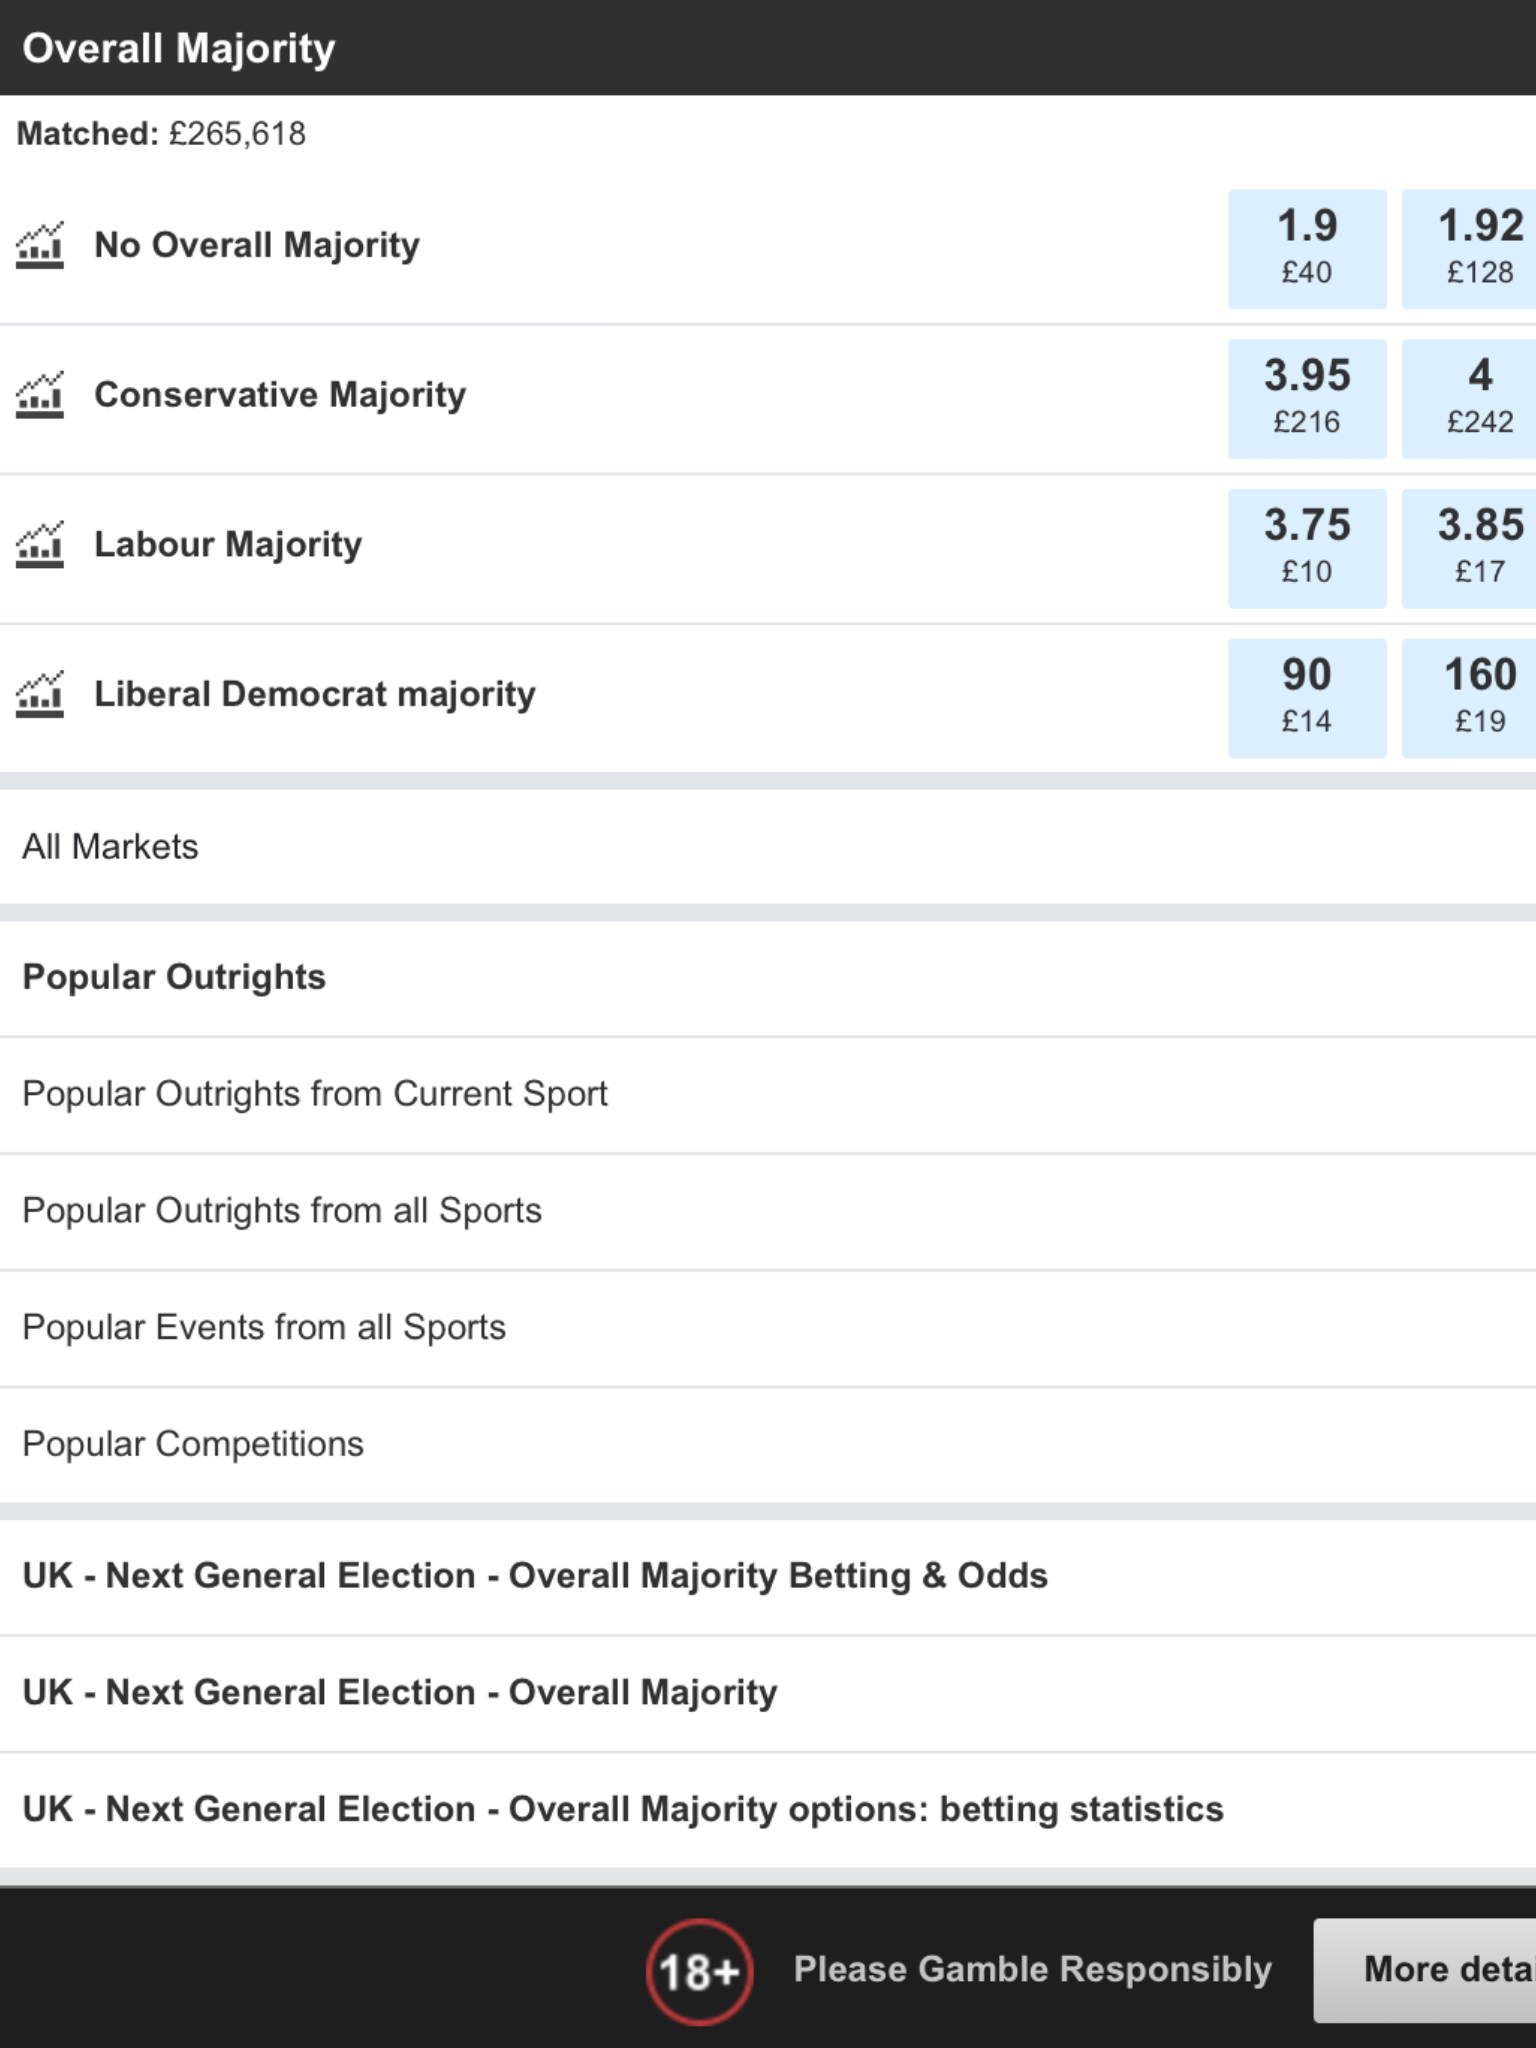Go to Popular Outrights from all Sports
Viewport: 1536px width, 2048px height.
click(768, 1212)
